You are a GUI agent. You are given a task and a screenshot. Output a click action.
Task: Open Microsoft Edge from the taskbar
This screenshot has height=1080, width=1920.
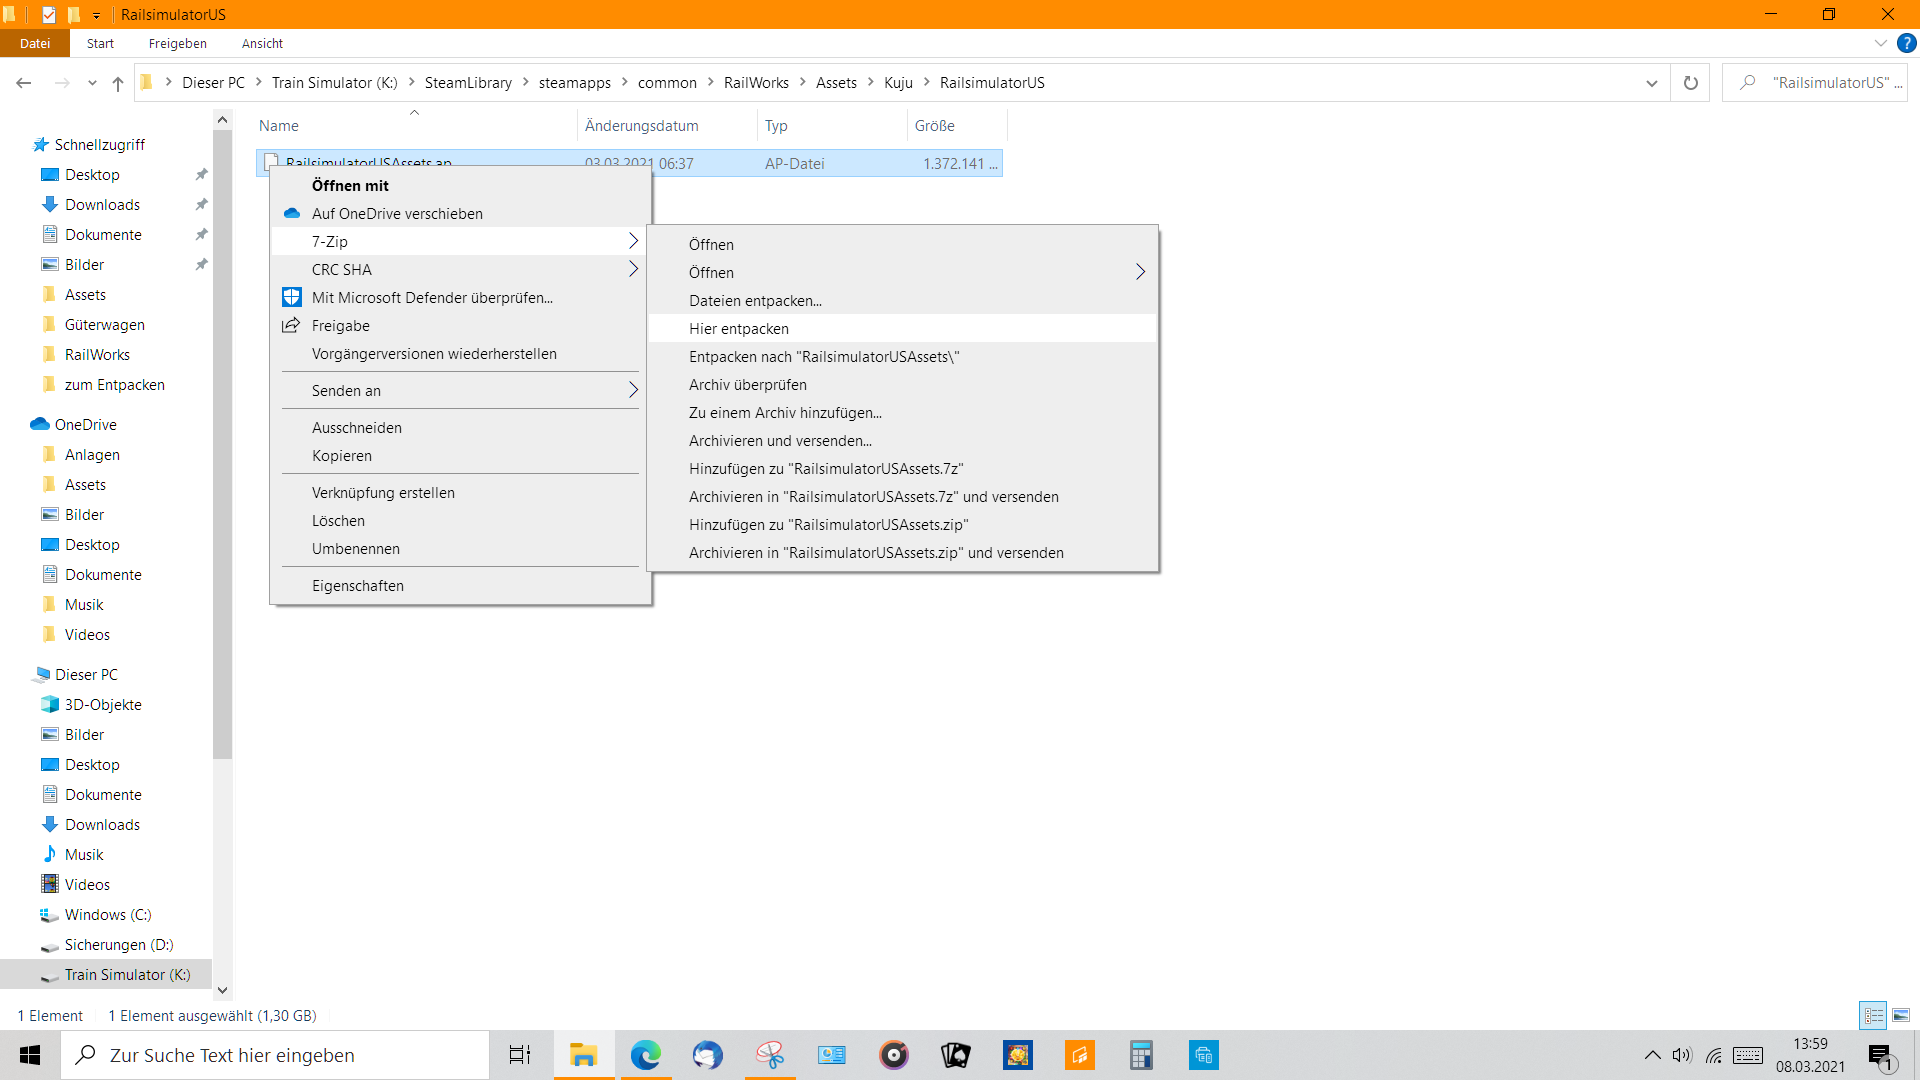(646, 1055)
